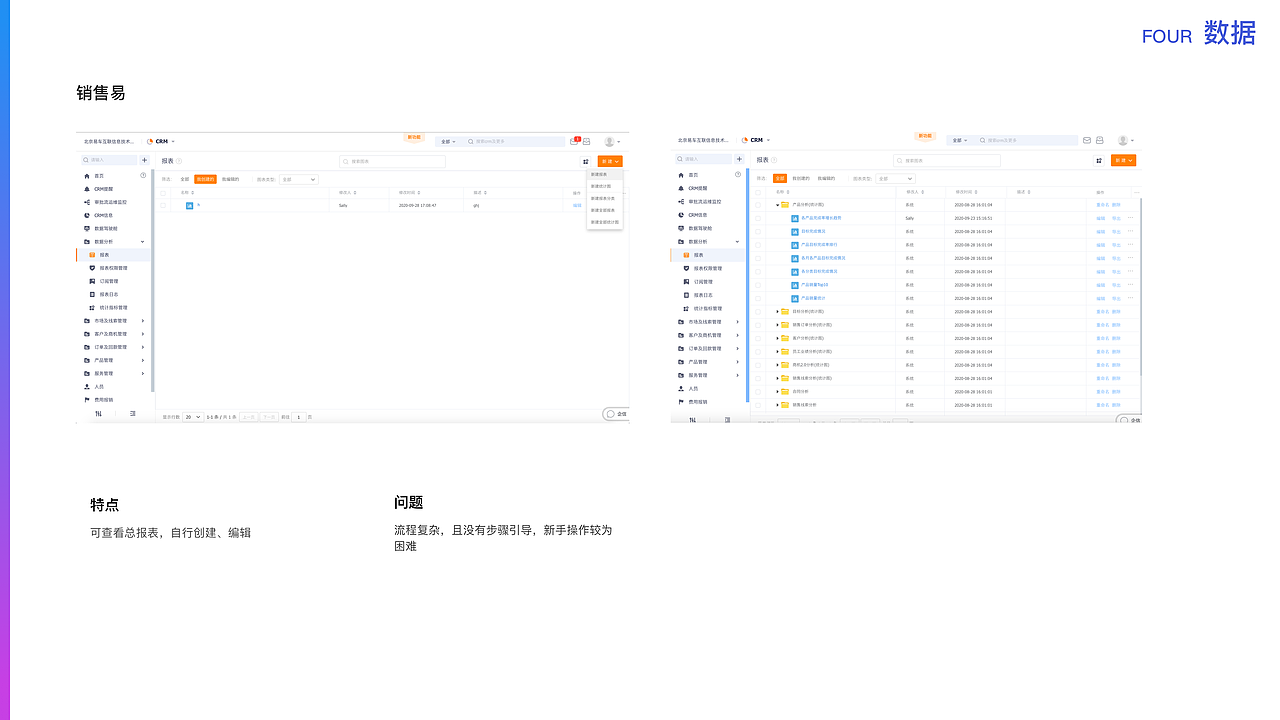Click 搜索报表 search field in left screenshot
Viewport: 1280px width, 720px height.
pos(392,161)
